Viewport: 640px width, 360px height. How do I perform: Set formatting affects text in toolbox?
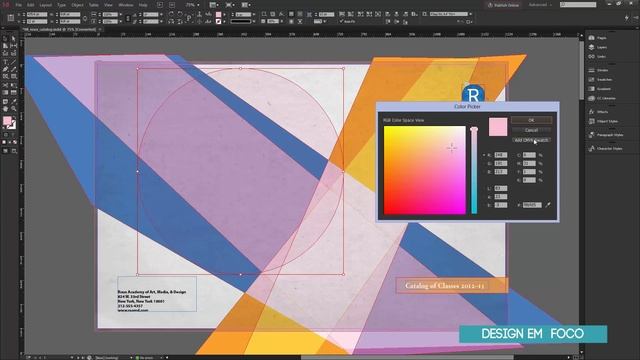pos(13,134)
